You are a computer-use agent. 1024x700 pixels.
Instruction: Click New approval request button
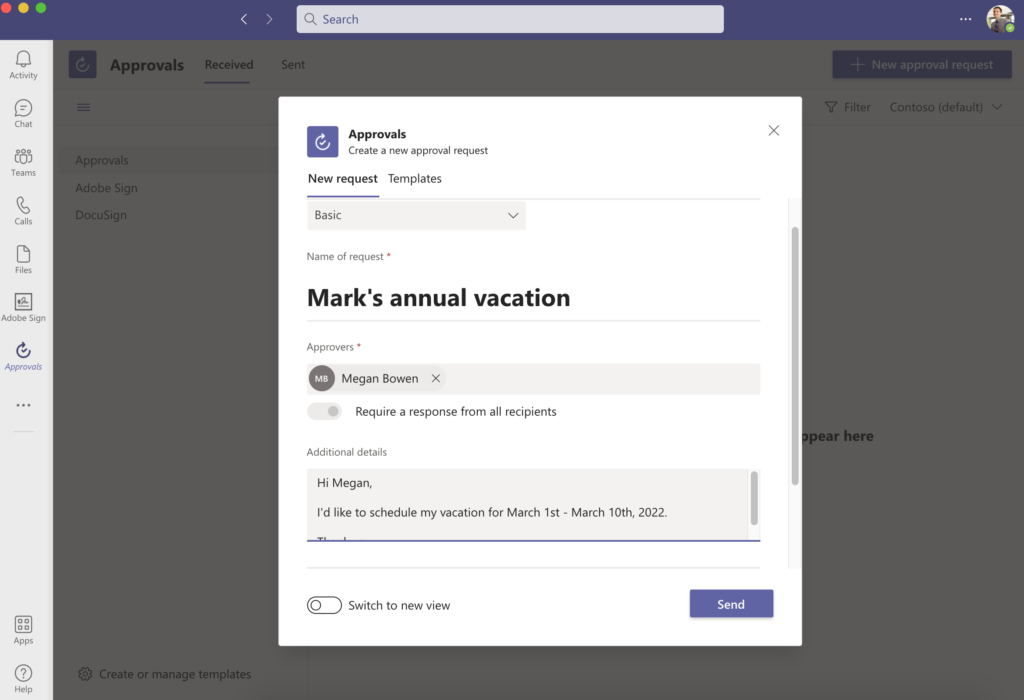[922, 65]
